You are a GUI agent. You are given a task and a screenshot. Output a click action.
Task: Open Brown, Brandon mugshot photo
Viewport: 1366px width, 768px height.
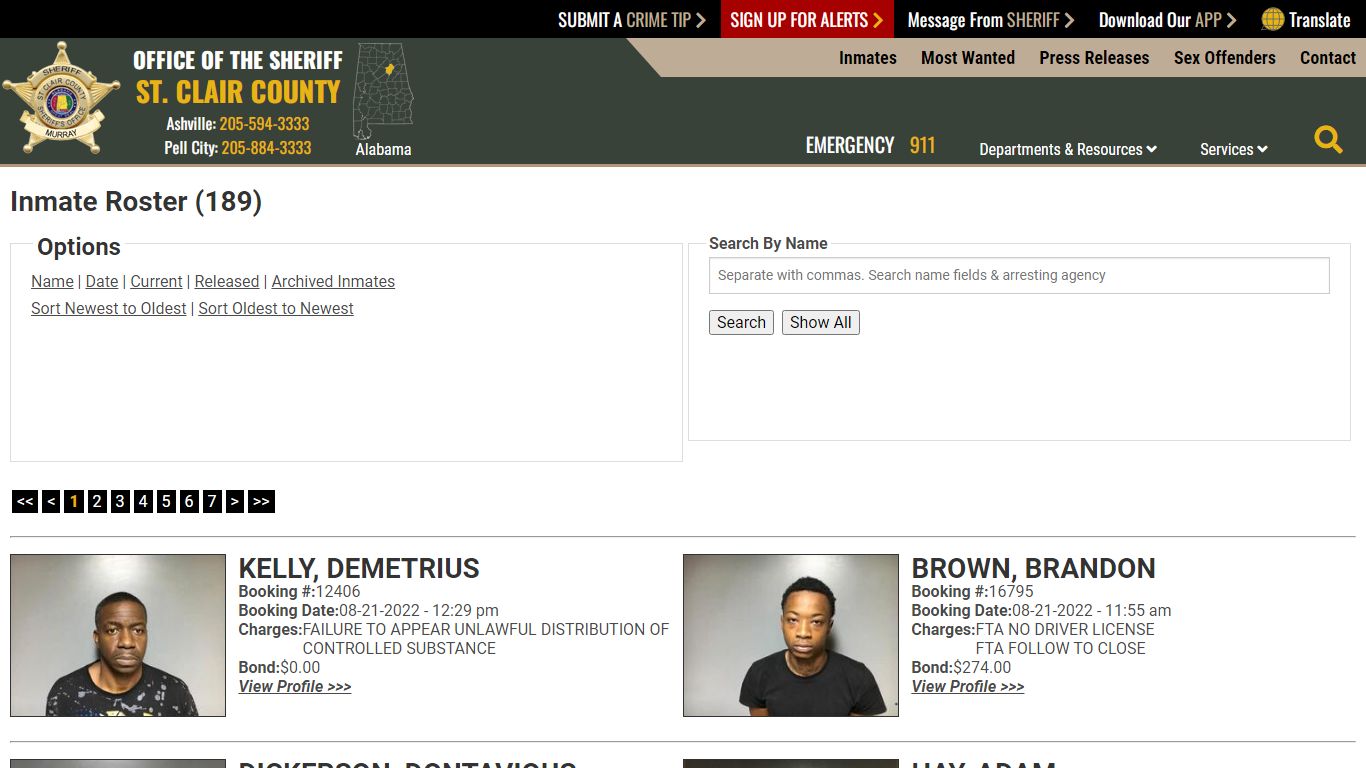(x=791, y=636)
